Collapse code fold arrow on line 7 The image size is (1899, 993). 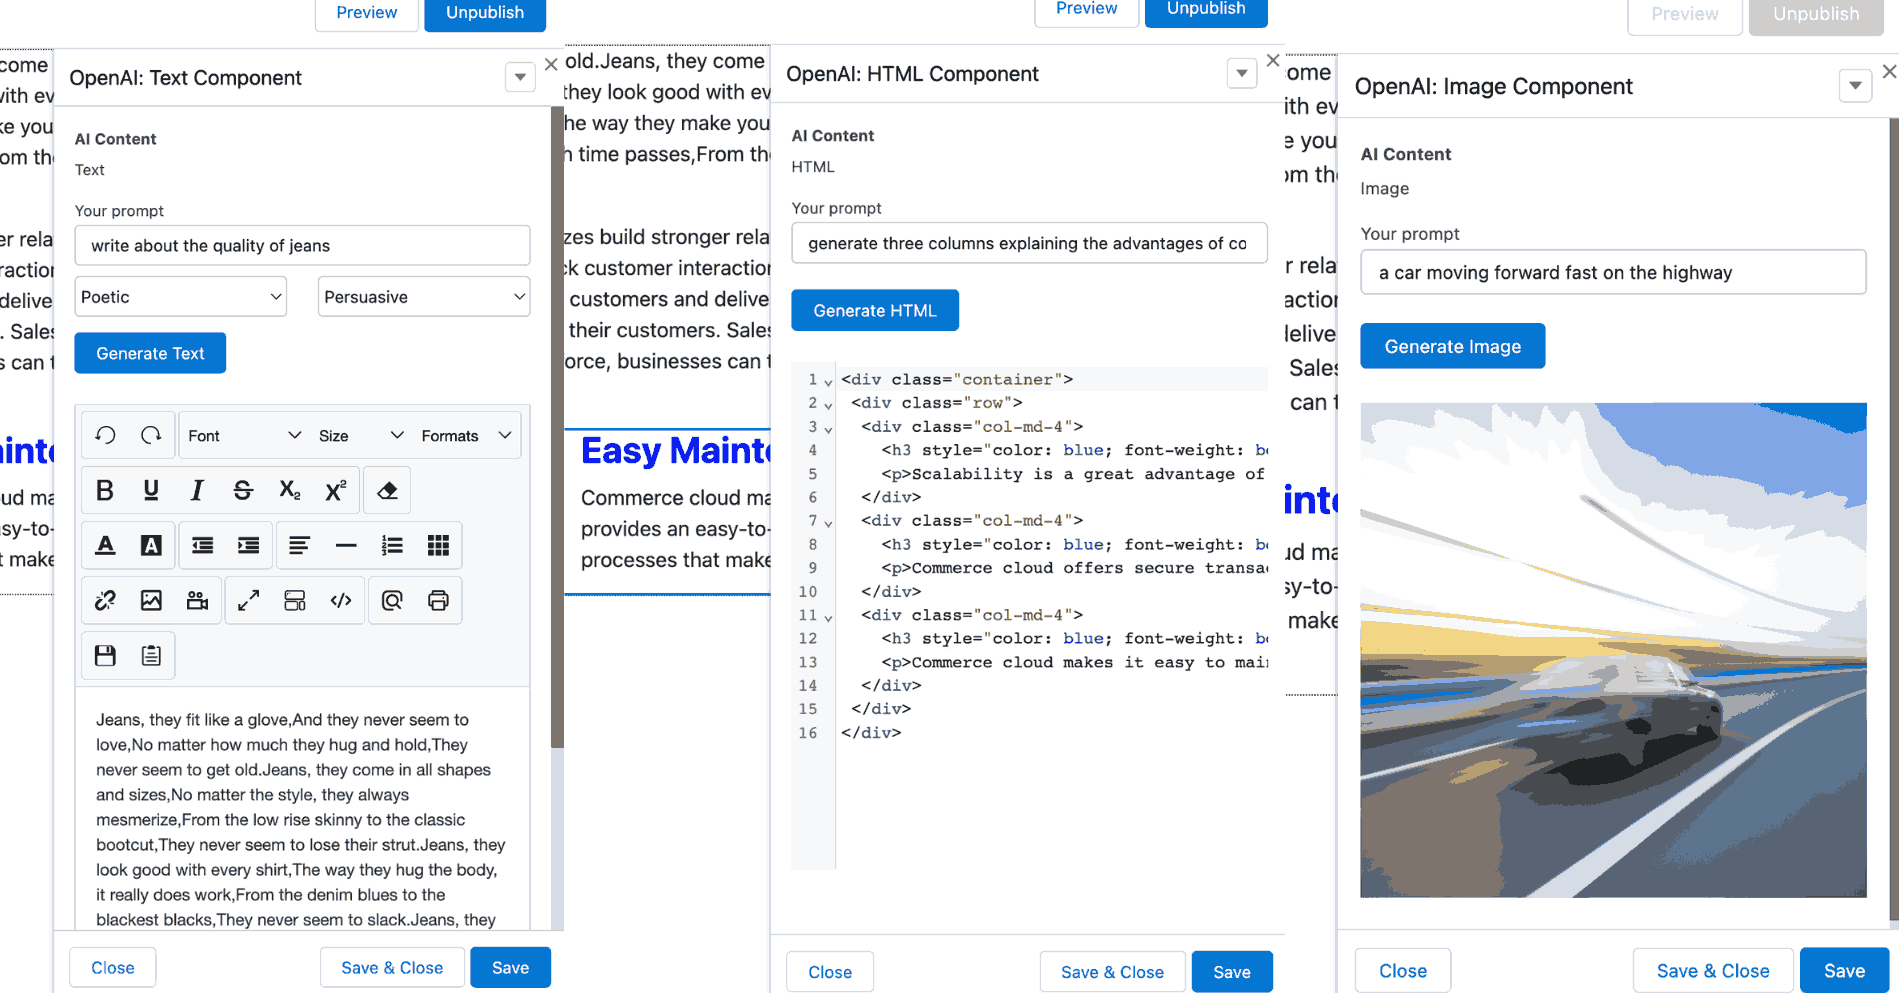pos(828,523)
